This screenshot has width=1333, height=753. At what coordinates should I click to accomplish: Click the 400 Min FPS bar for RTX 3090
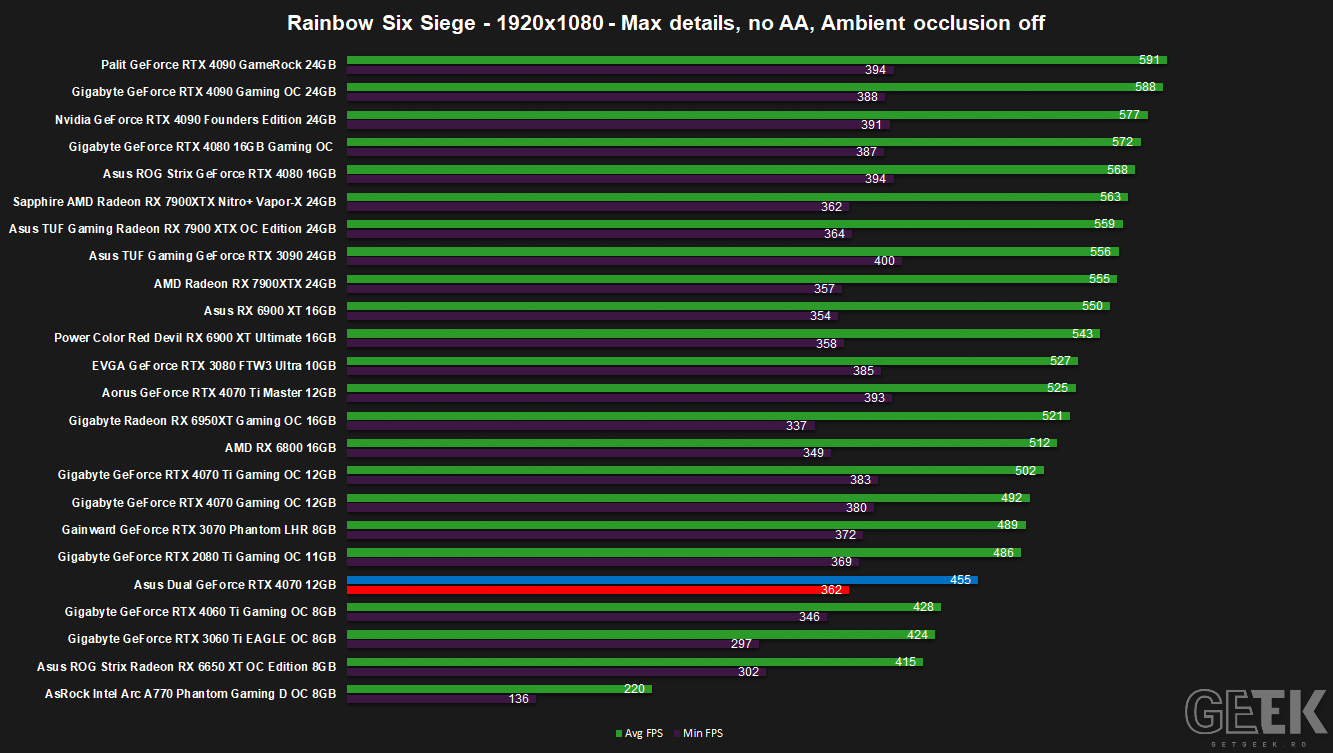(x=624, y=261)
